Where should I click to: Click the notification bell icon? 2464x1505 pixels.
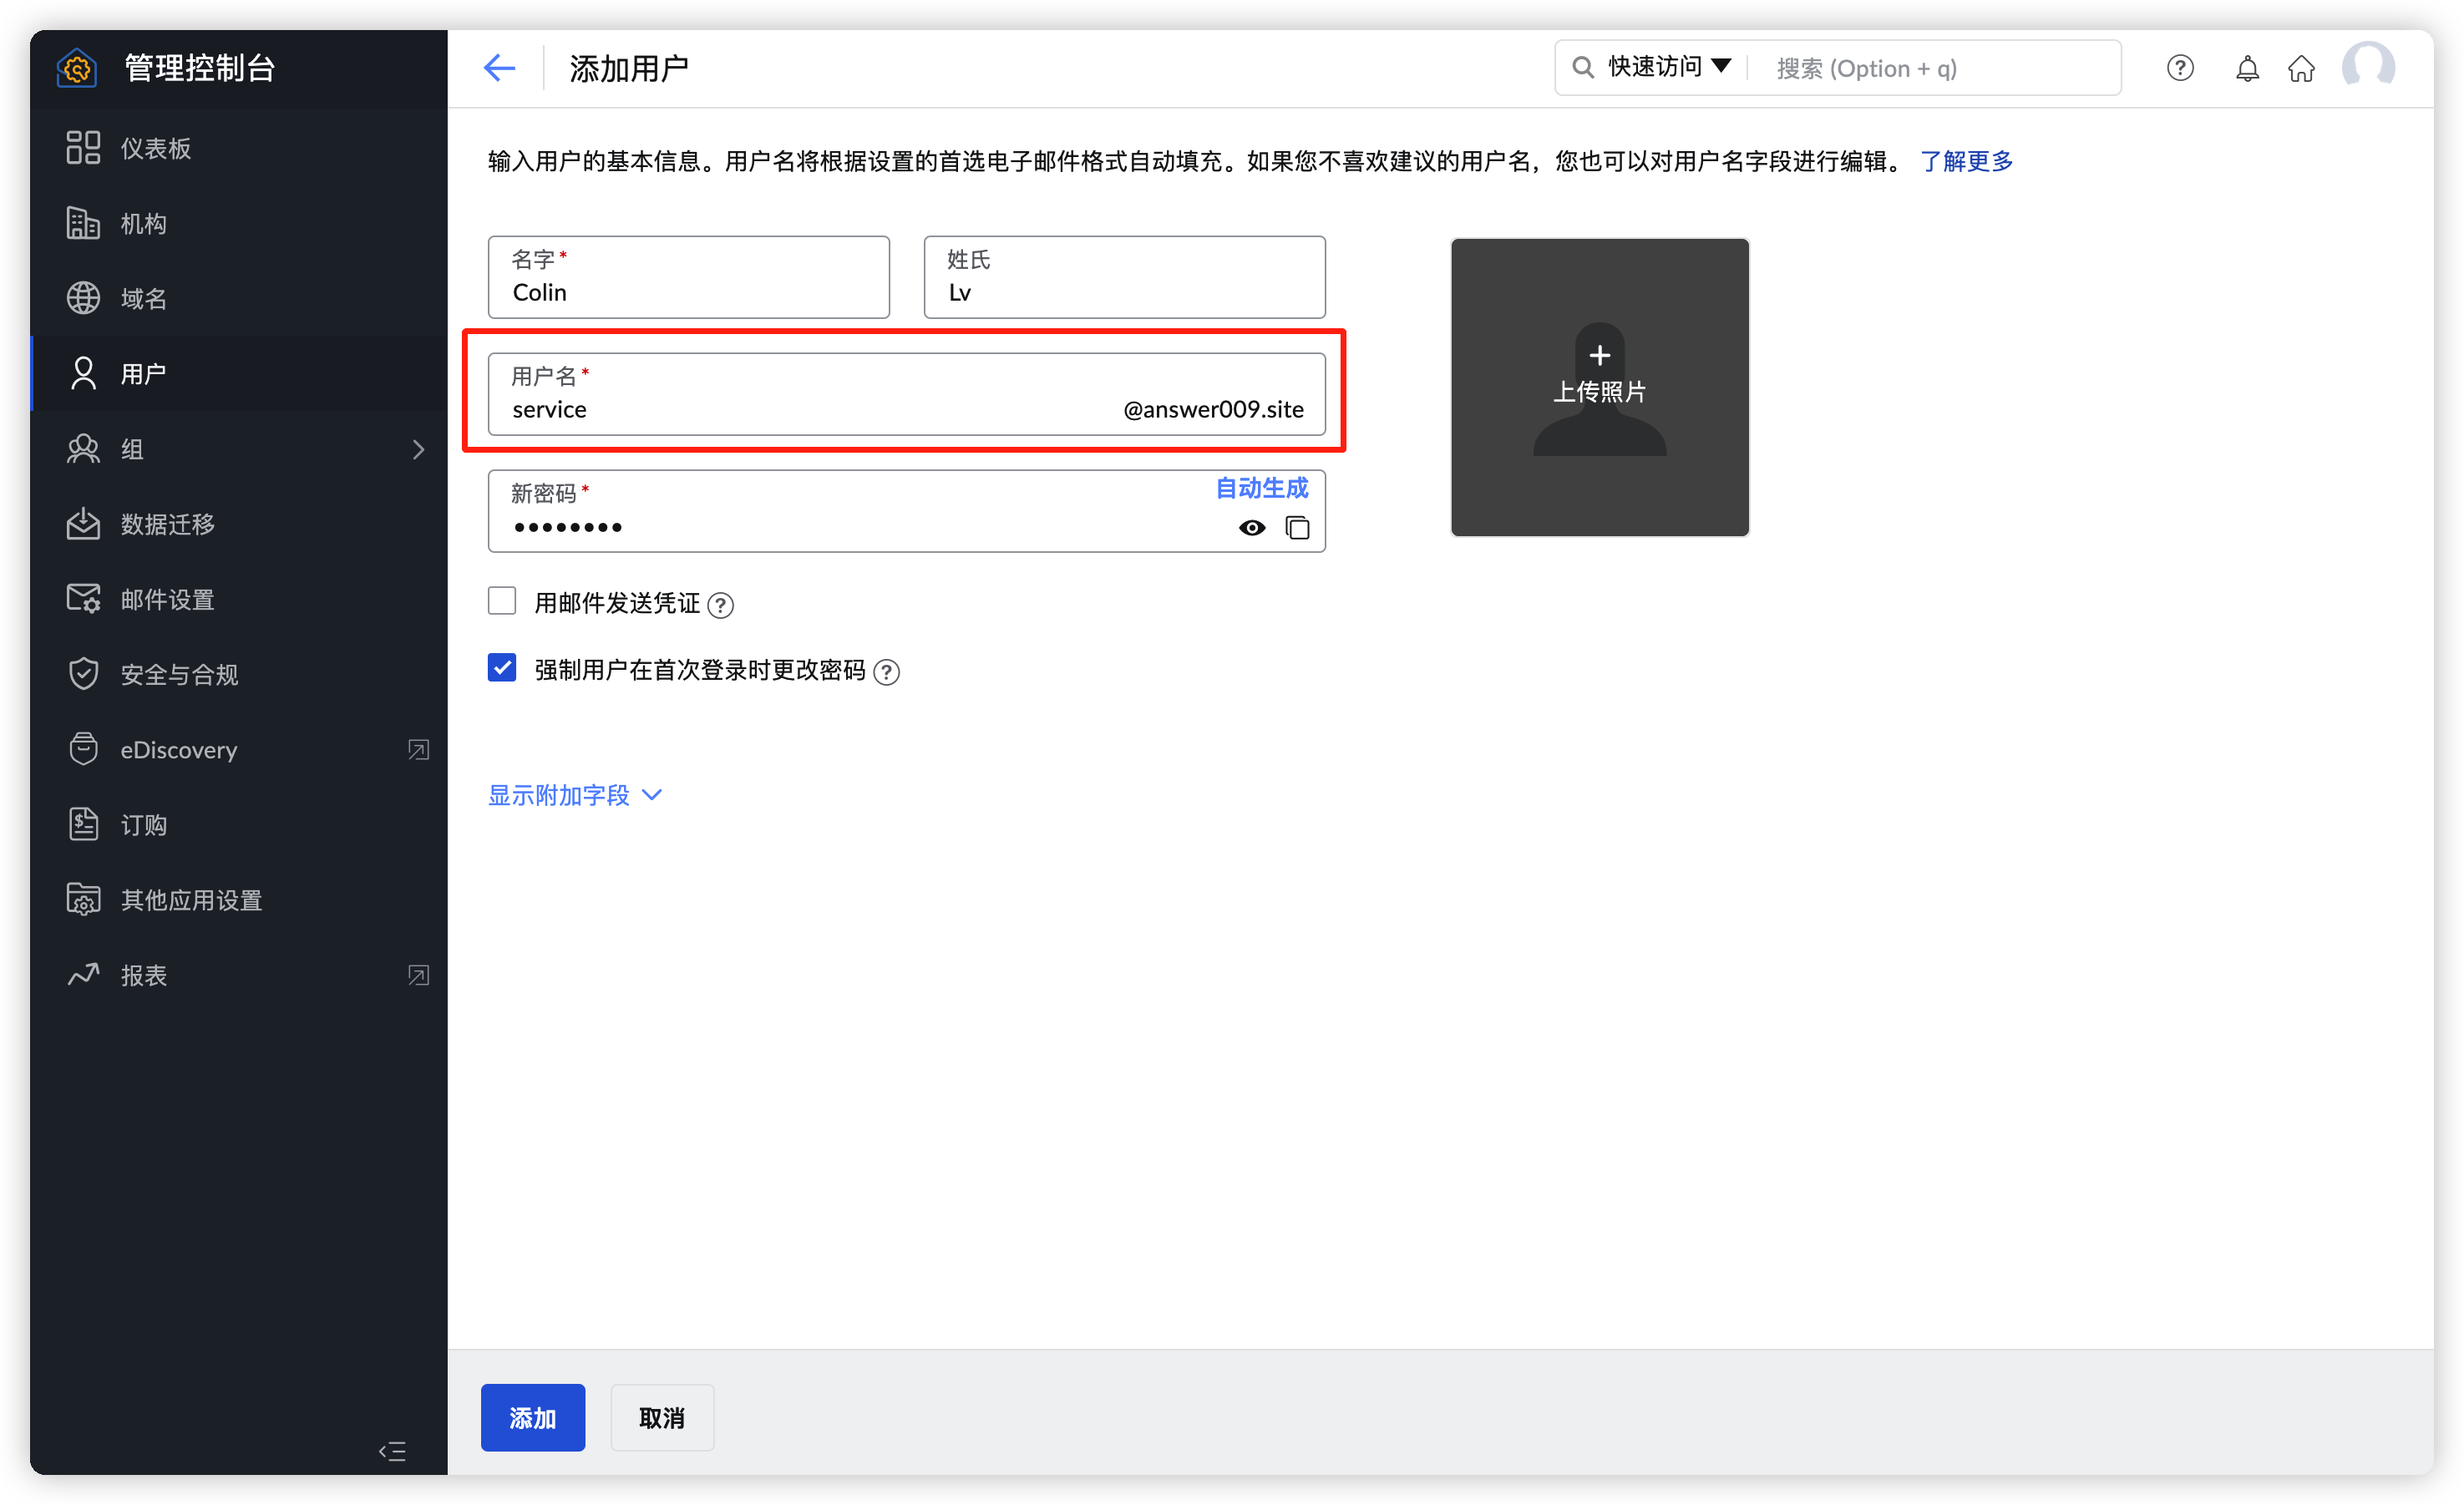(x=2247, y=68)
